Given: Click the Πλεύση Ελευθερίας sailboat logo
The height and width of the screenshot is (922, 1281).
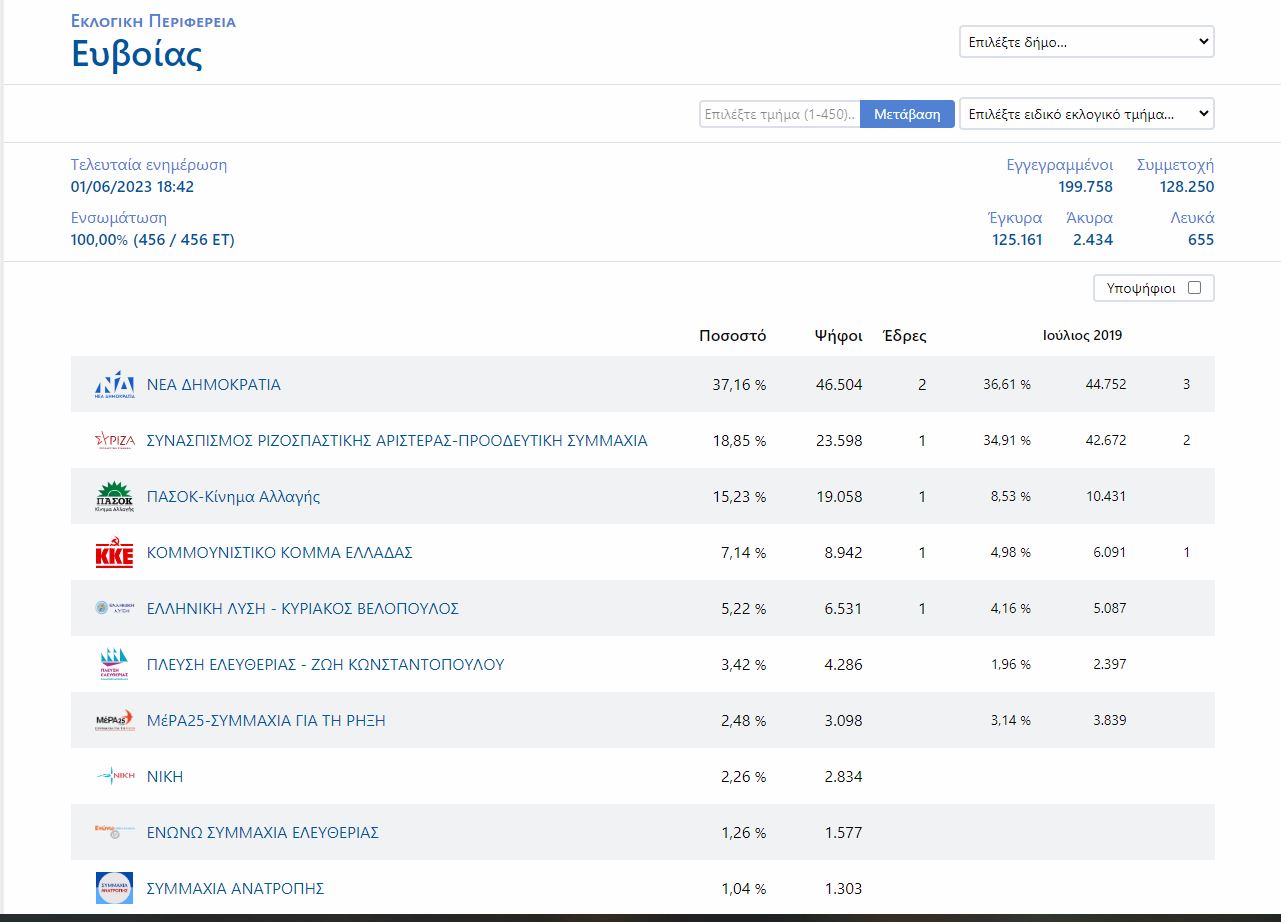Looking at the screenshot, I should tap(114, 665).
